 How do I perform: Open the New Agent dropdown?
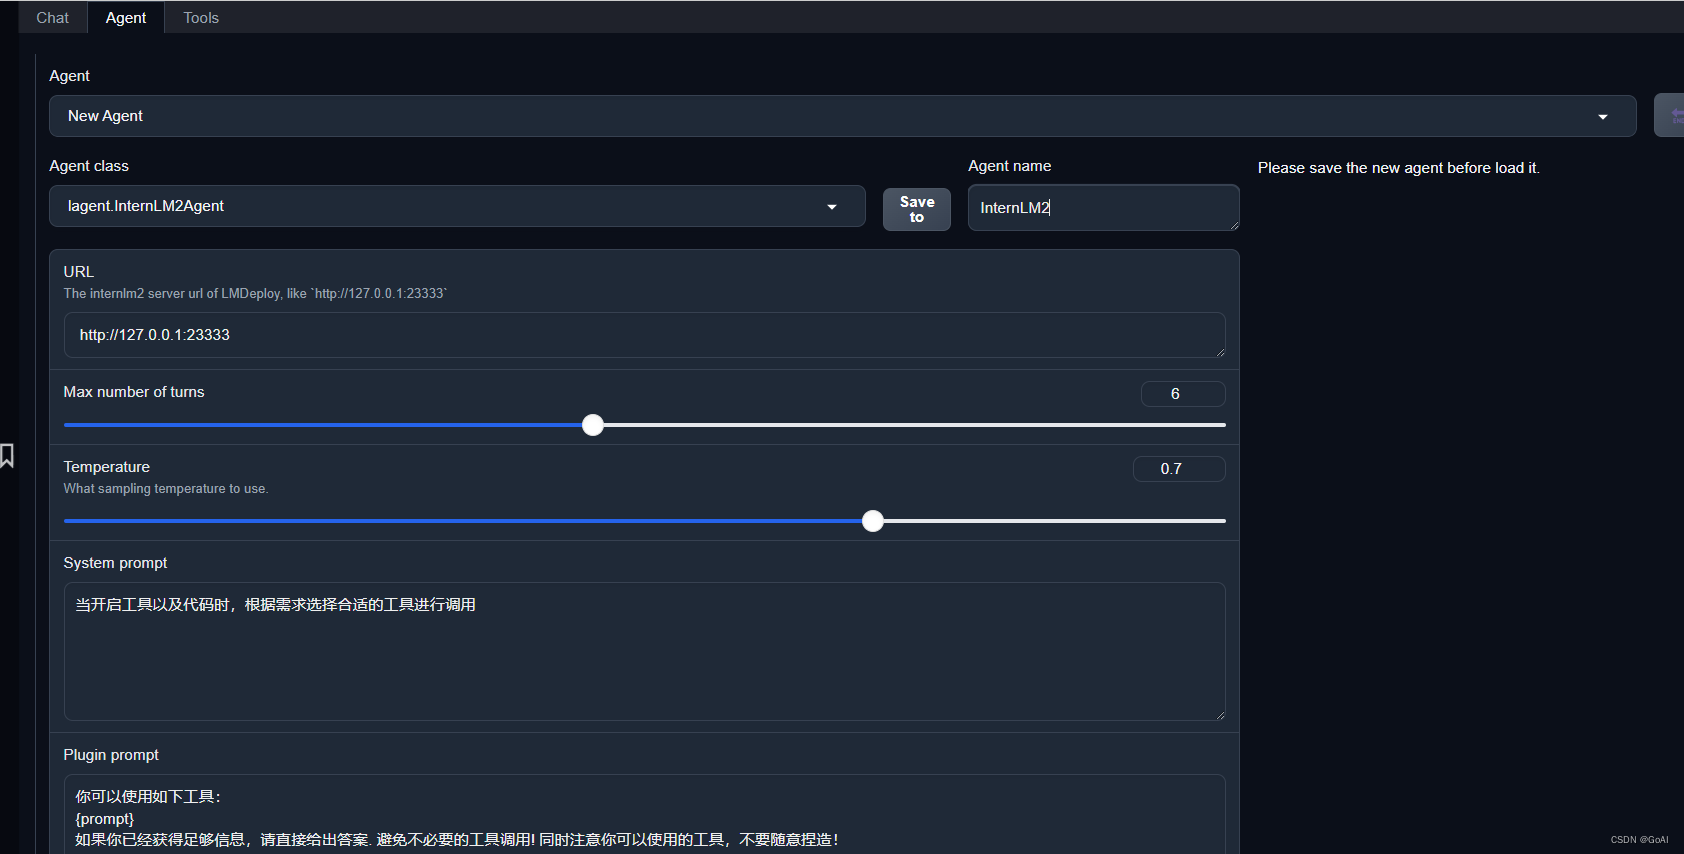[x=842, y=116]
